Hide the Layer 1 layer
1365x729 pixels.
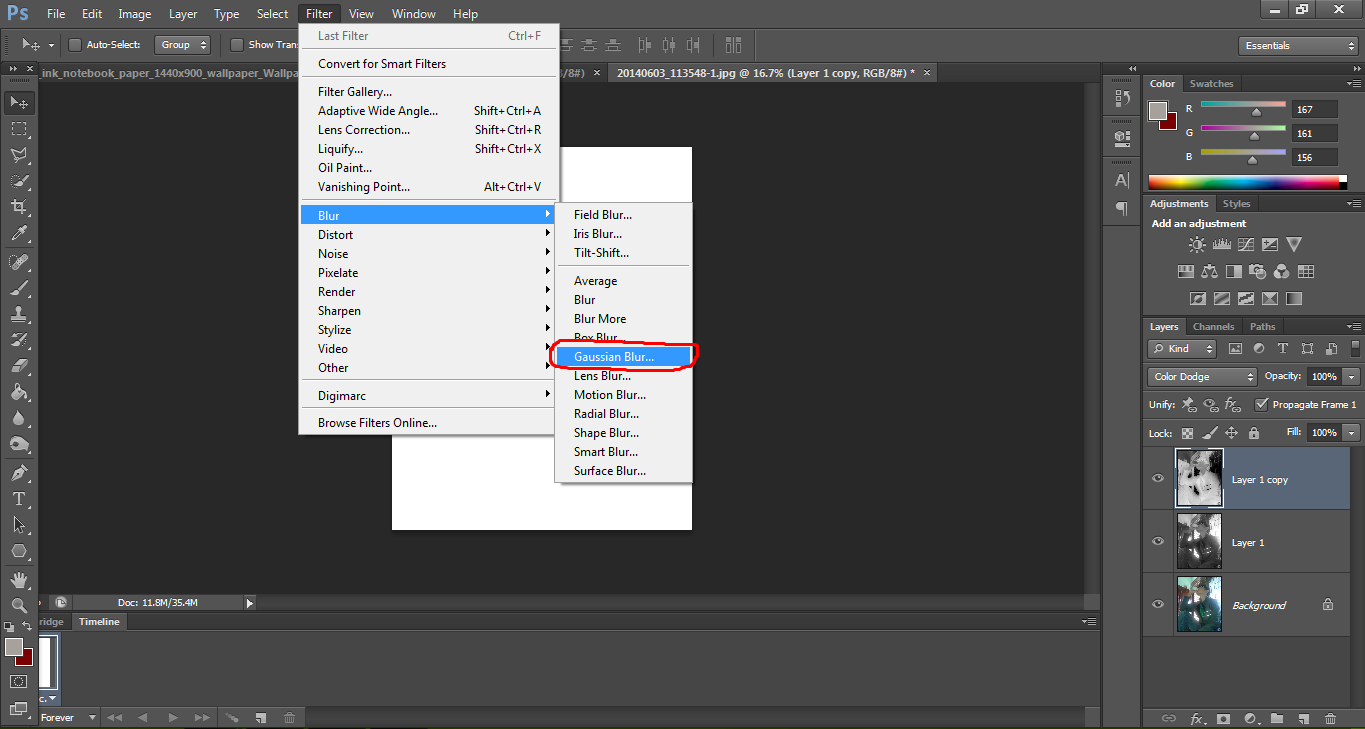[1158, 541]
